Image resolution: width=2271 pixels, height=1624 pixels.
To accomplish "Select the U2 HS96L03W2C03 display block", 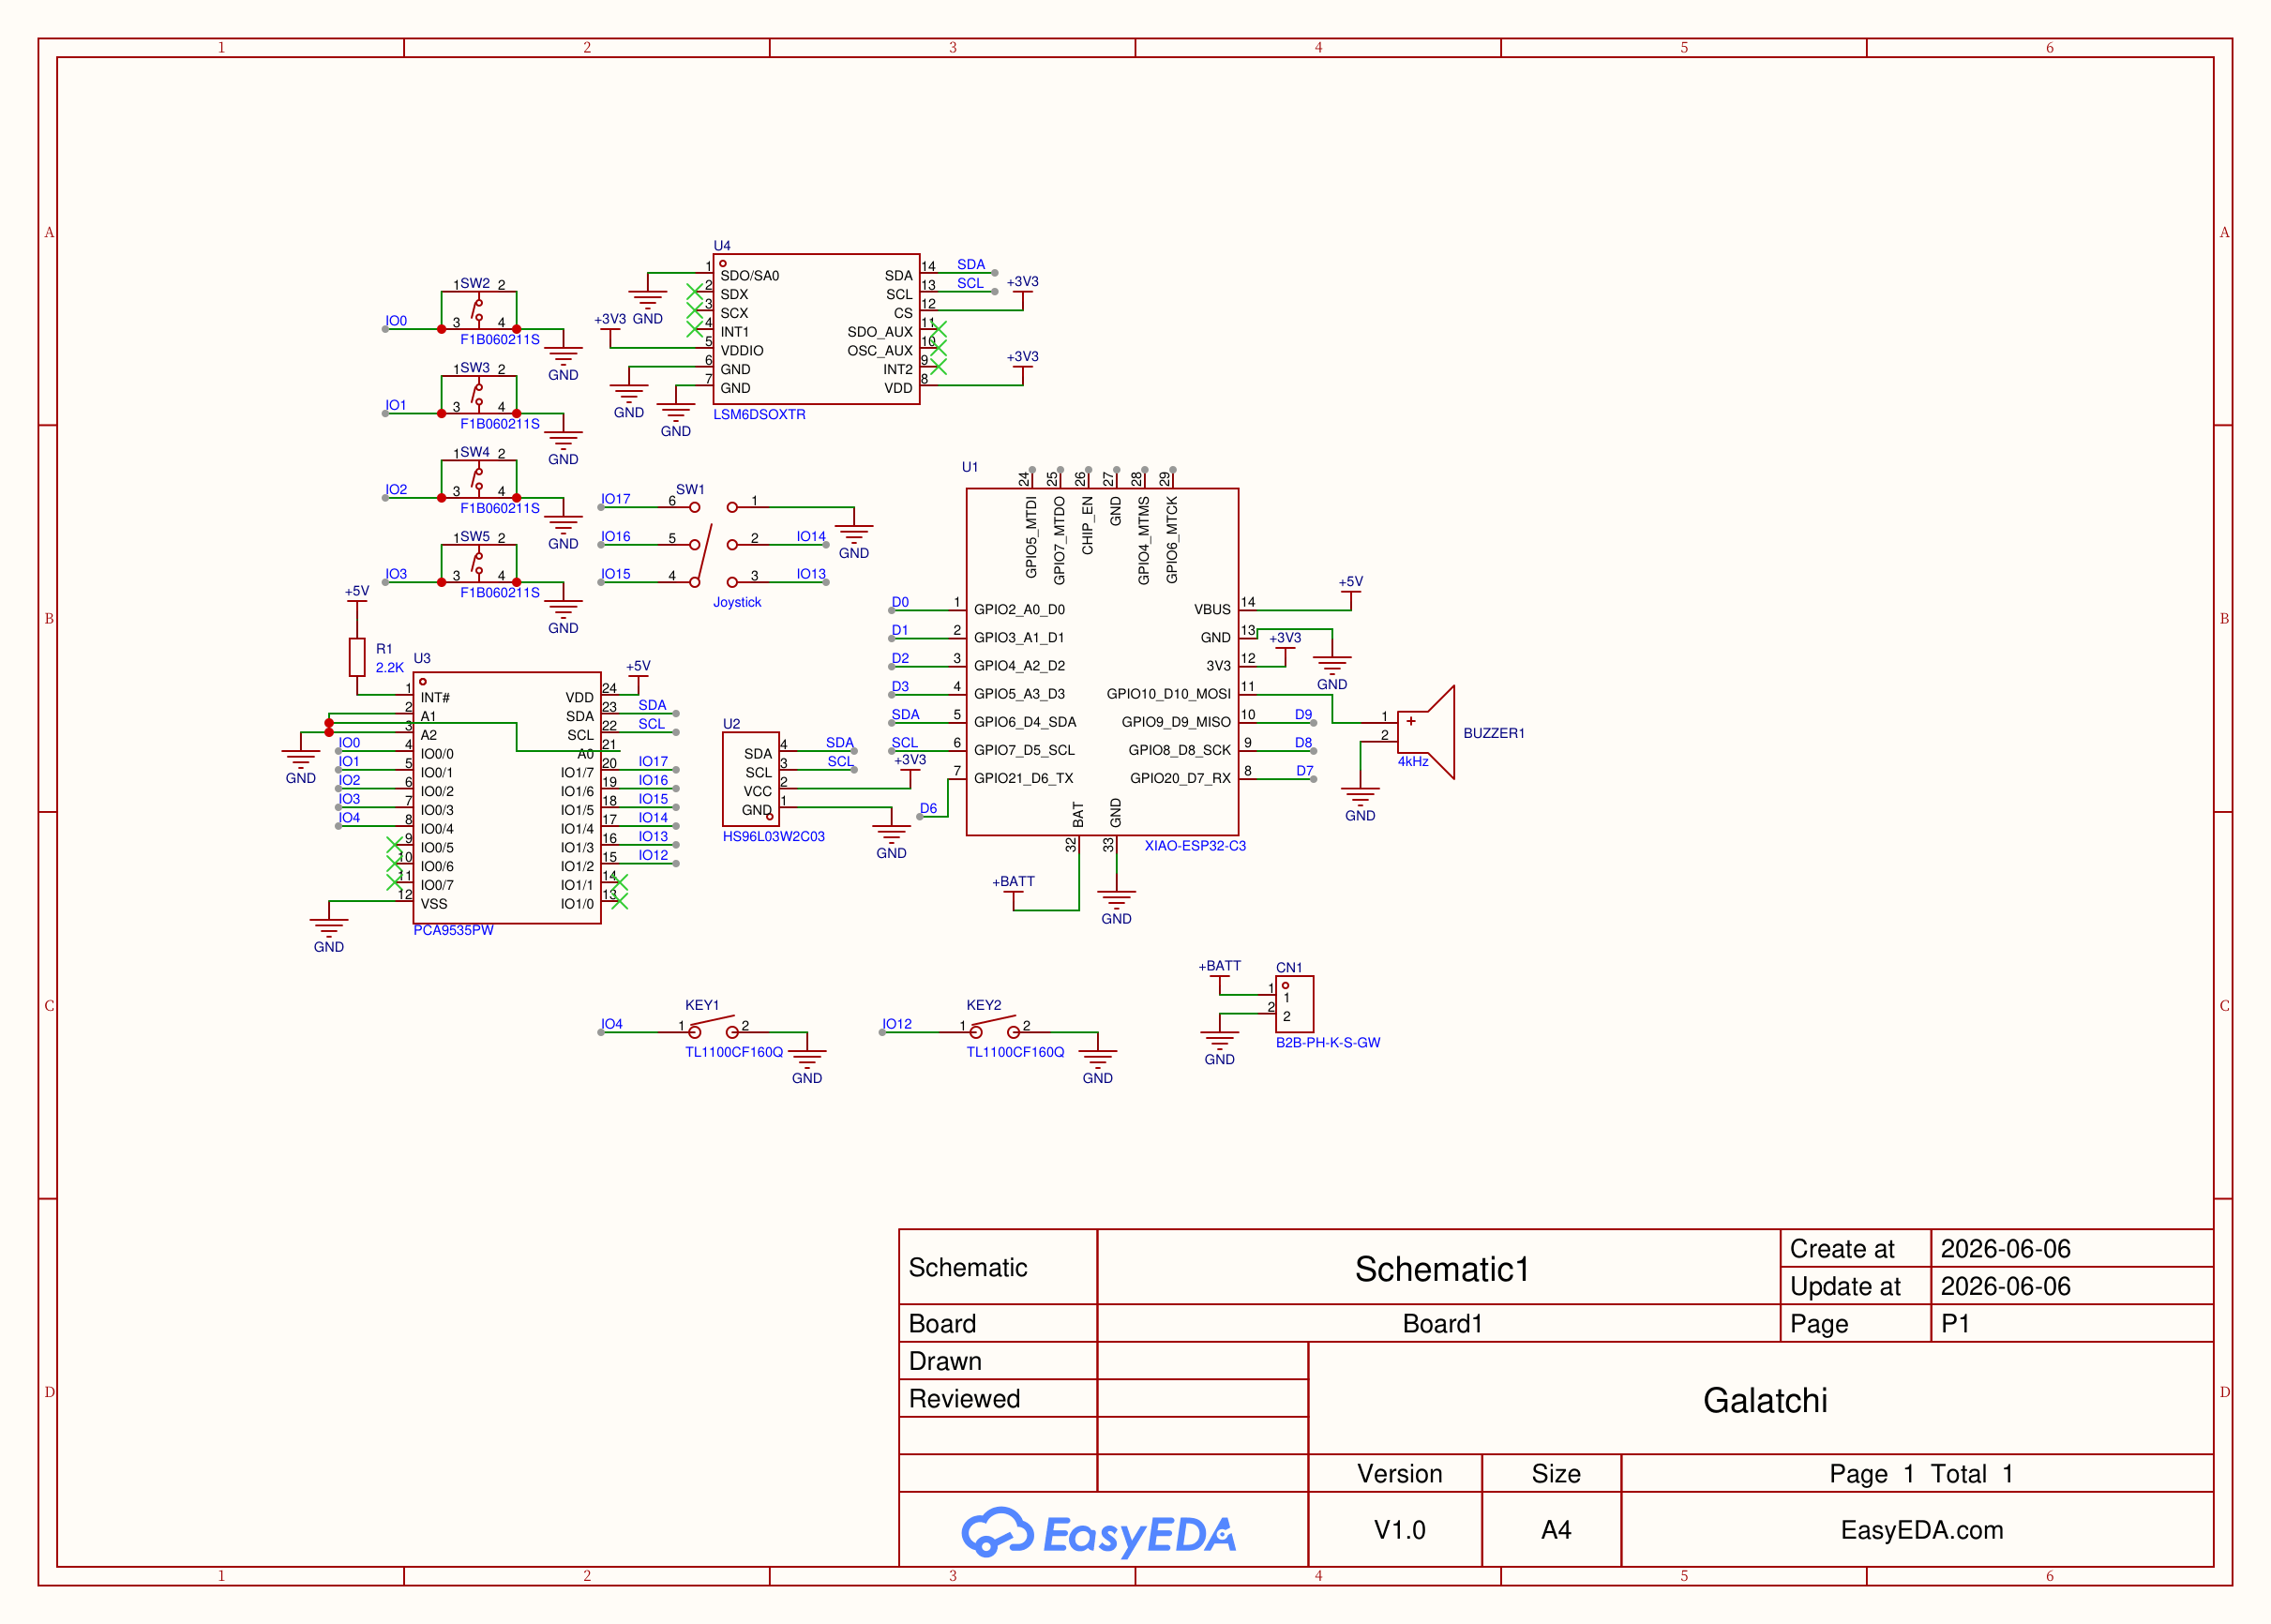I will pyautogui.click(x=750, y=779).
